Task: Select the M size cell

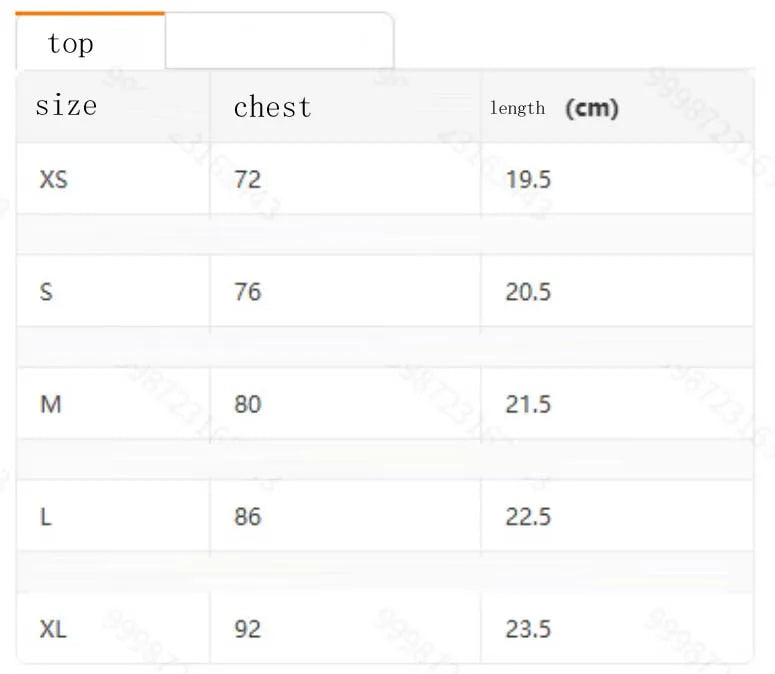Action: click(x=50, y=404)
